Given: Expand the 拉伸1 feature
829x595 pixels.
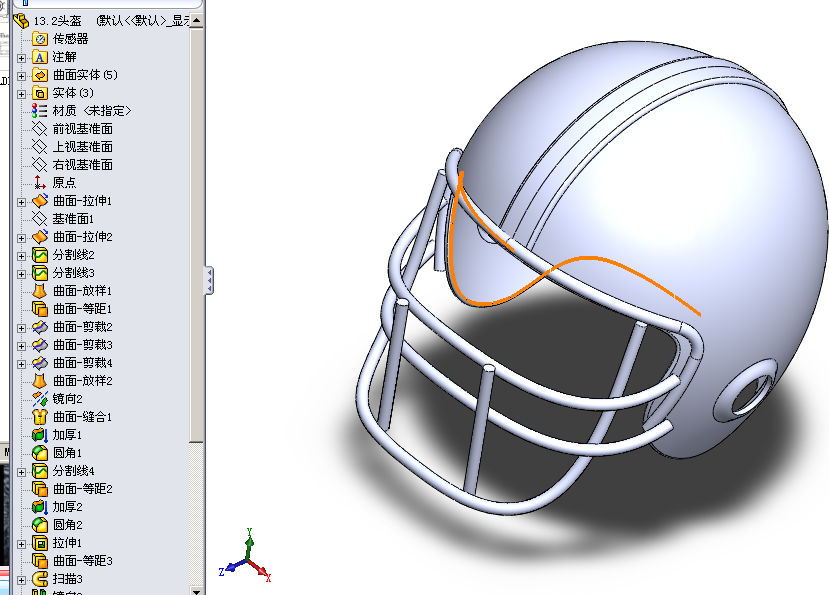Looking at the screenshot, I should click(x=22, y=544).
